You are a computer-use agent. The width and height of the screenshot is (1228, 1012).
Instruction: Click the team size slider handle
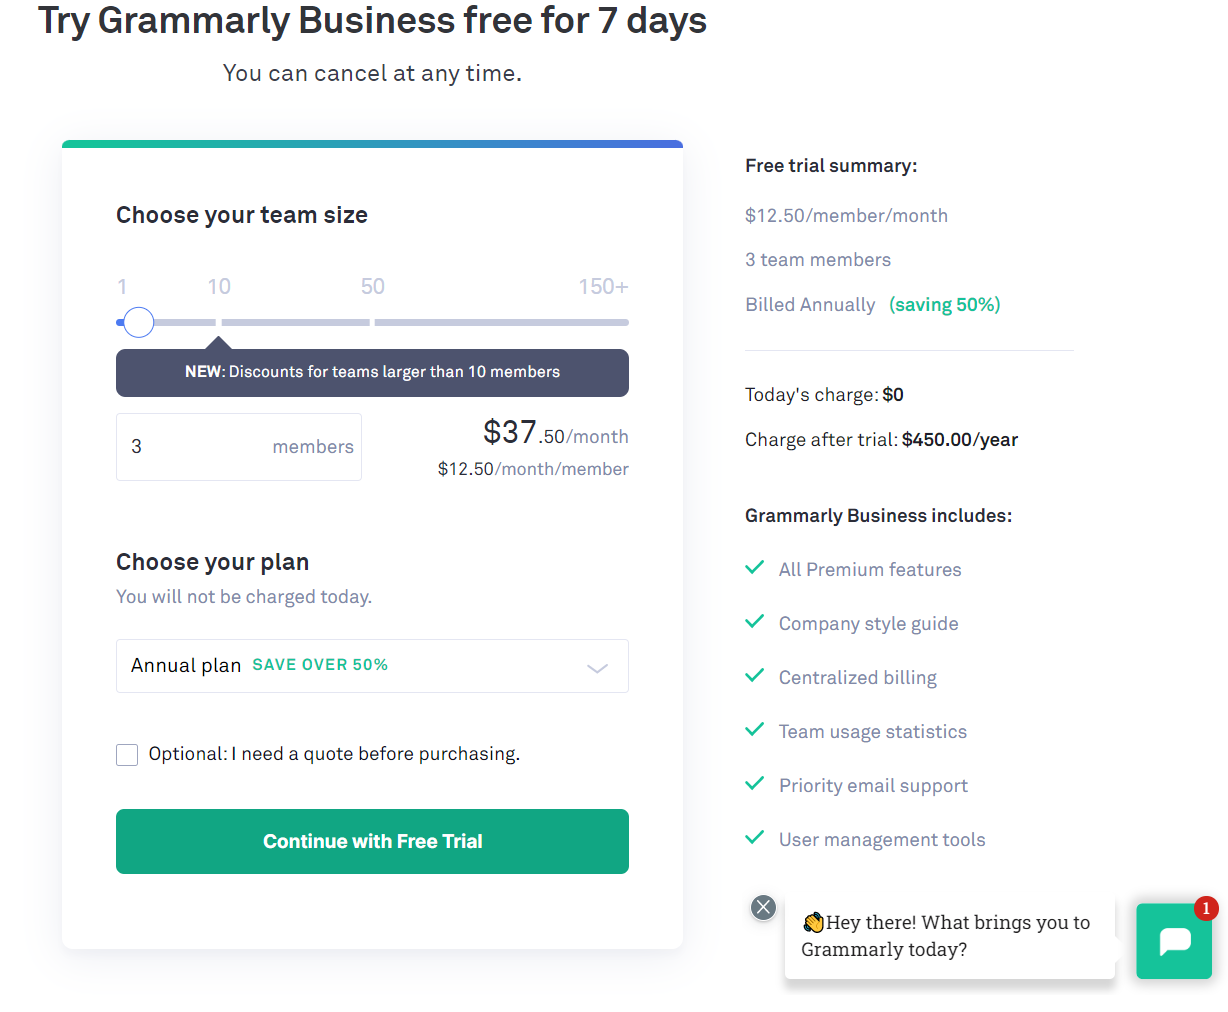click(x=139, y=322)
